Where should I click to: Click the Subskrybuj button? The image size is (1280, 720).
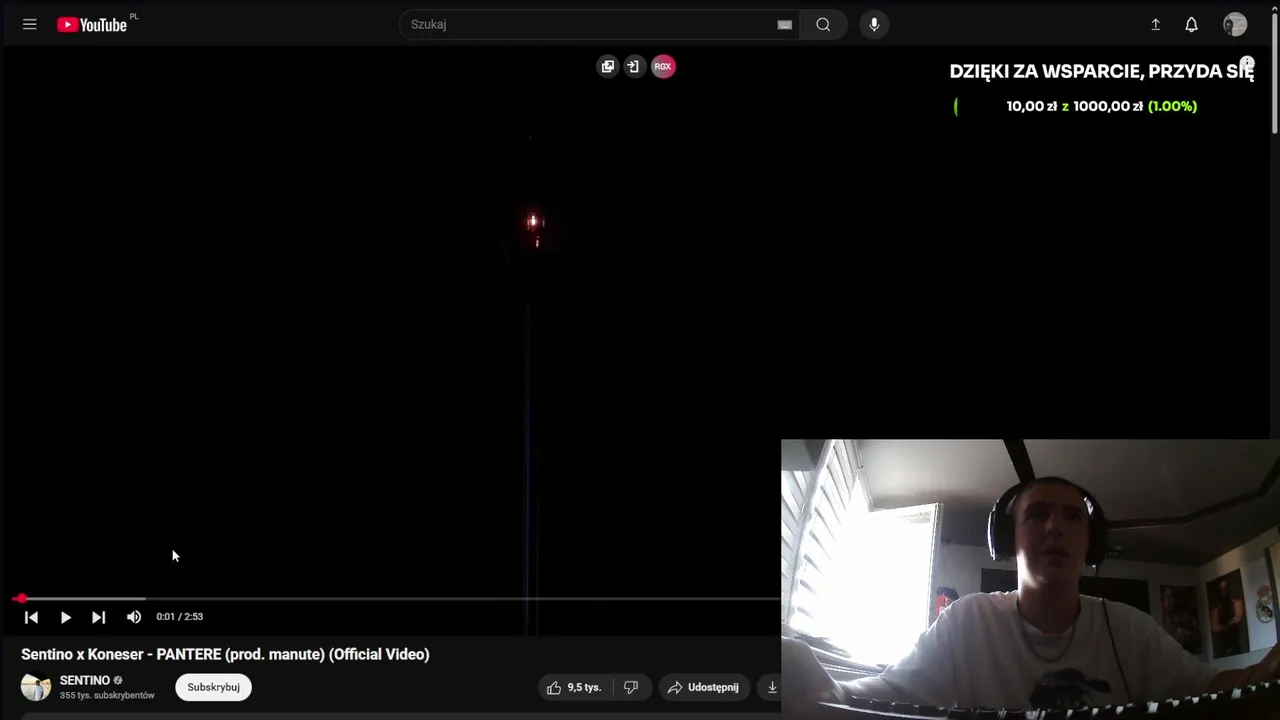coord(213,687)
